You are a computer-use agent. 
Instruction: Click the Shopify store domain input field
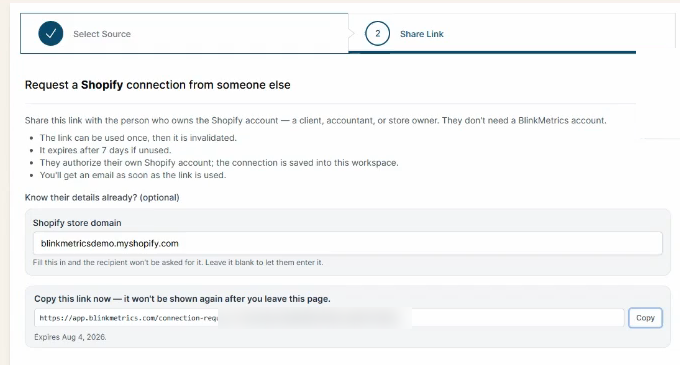pyautogui.click(x=347, y=243)
